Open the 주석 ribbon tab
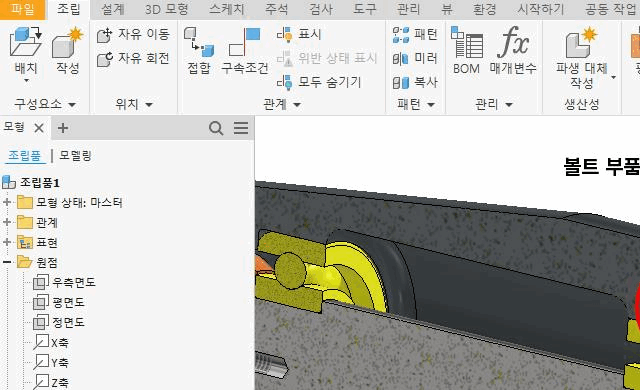The width and height of the screenshot is (640, 390). pos(277,9)
